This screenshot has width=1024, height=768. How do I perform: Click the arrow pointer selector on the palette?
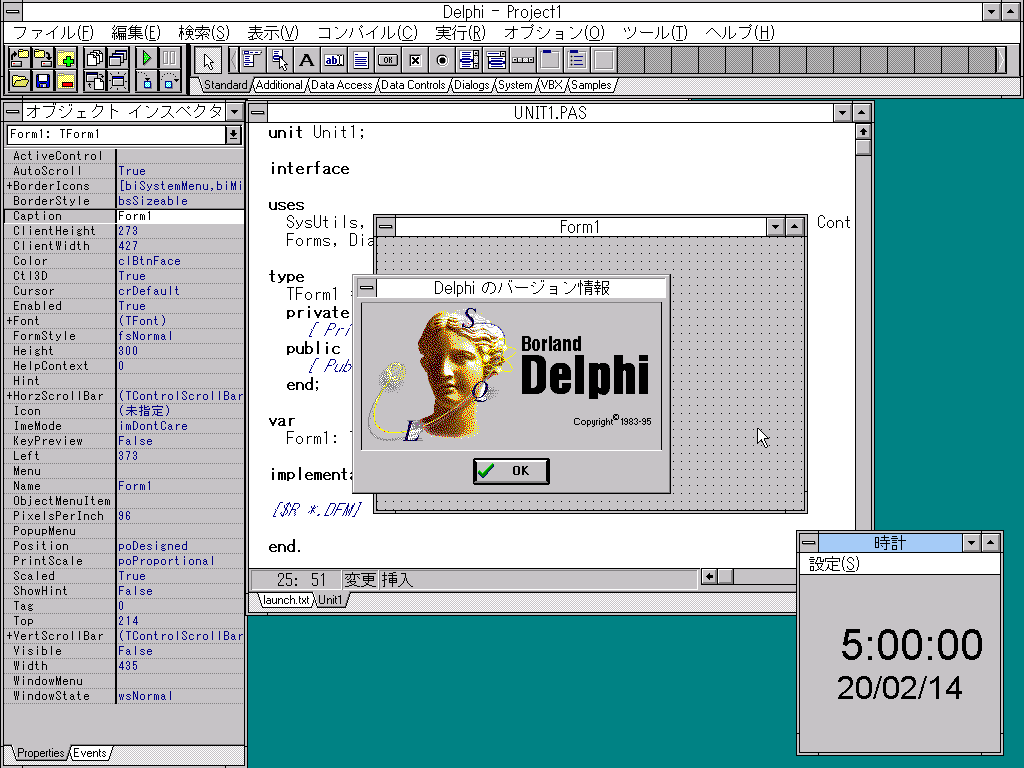click(x=210, y=60)
